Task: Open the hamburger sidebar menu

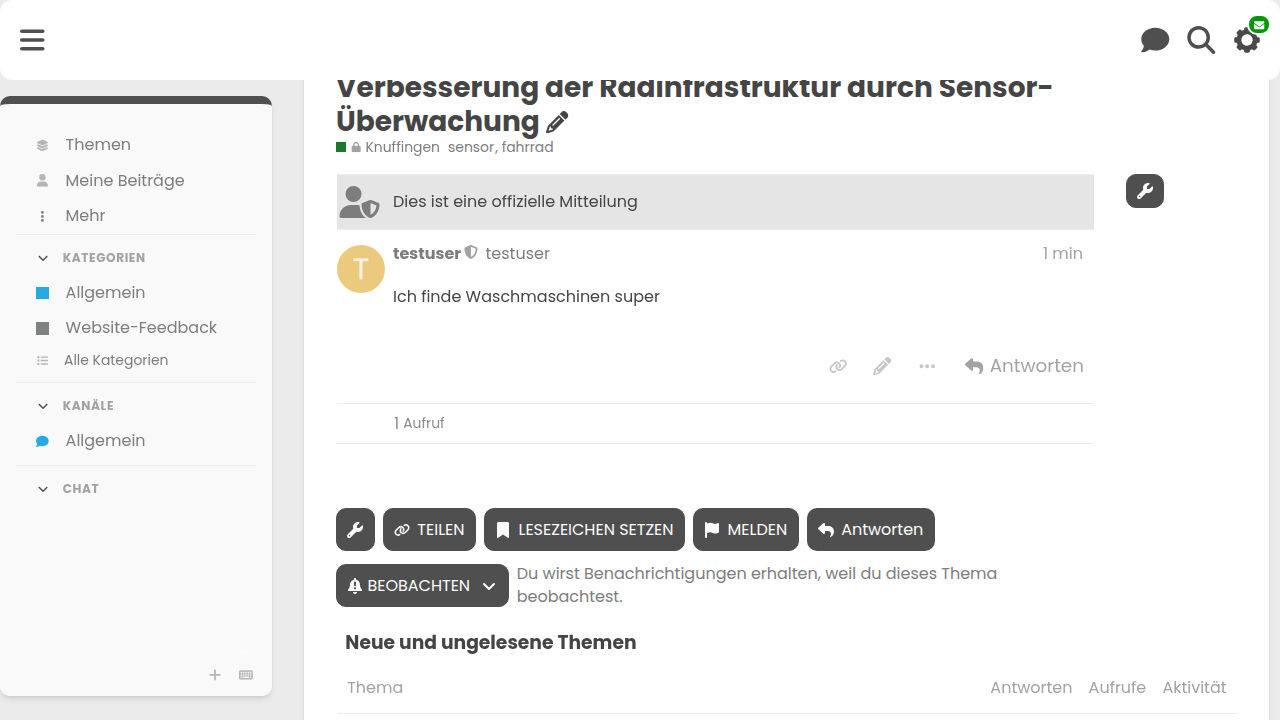Action: [32, 40]
